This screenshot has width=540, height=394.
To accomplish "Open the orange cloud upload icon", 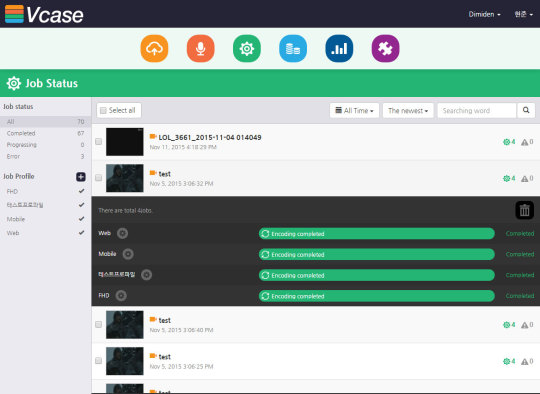I will coord(154,49).
